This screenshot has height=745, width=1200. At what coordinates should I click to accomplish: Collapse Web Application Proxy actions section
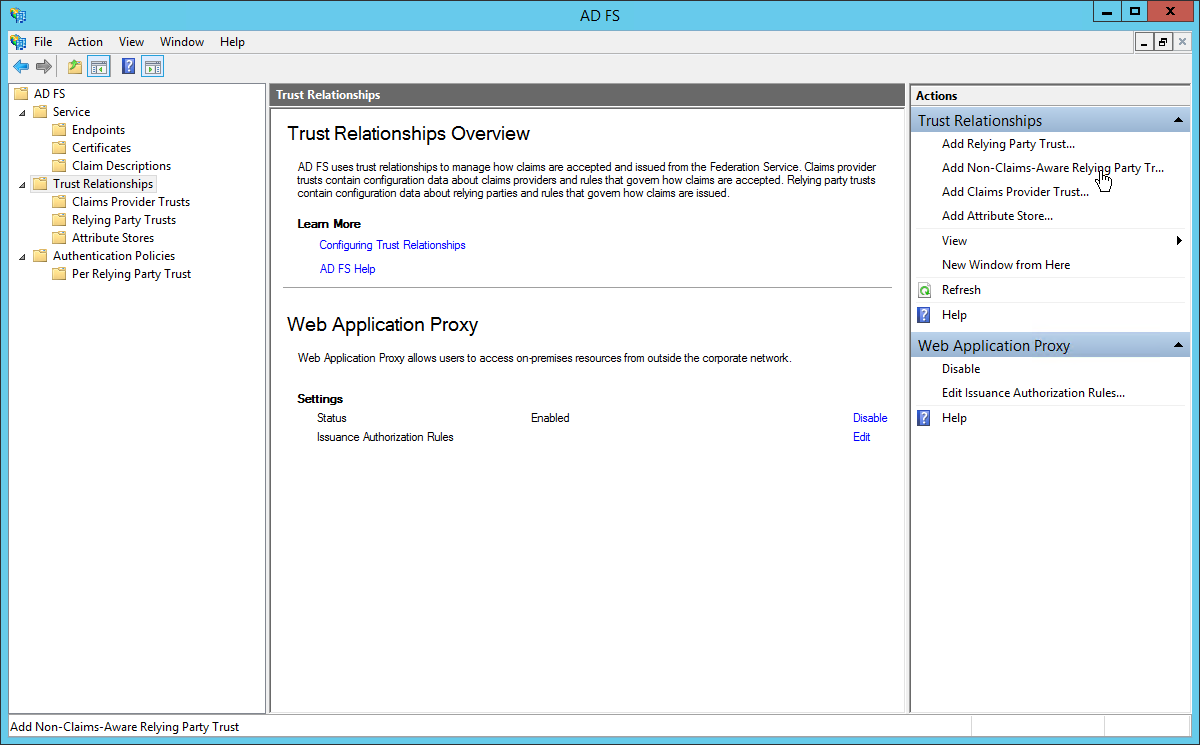click(x=1179, y=346)
